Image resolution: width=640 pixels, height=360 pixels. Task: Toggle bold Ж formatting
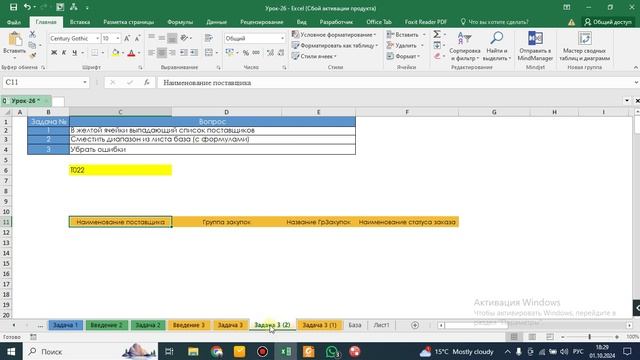click(x=54, y=53)
